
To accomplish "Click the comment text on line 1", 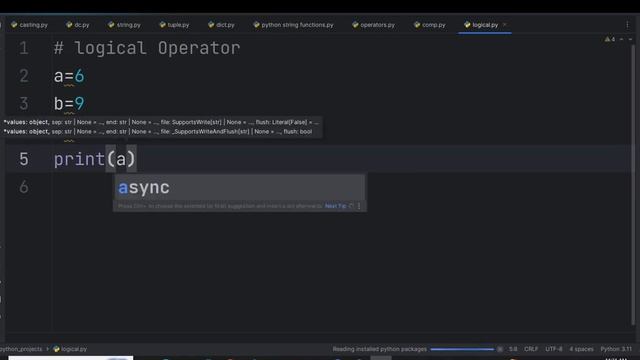I will pyautogui.click(x=147, y=48).
